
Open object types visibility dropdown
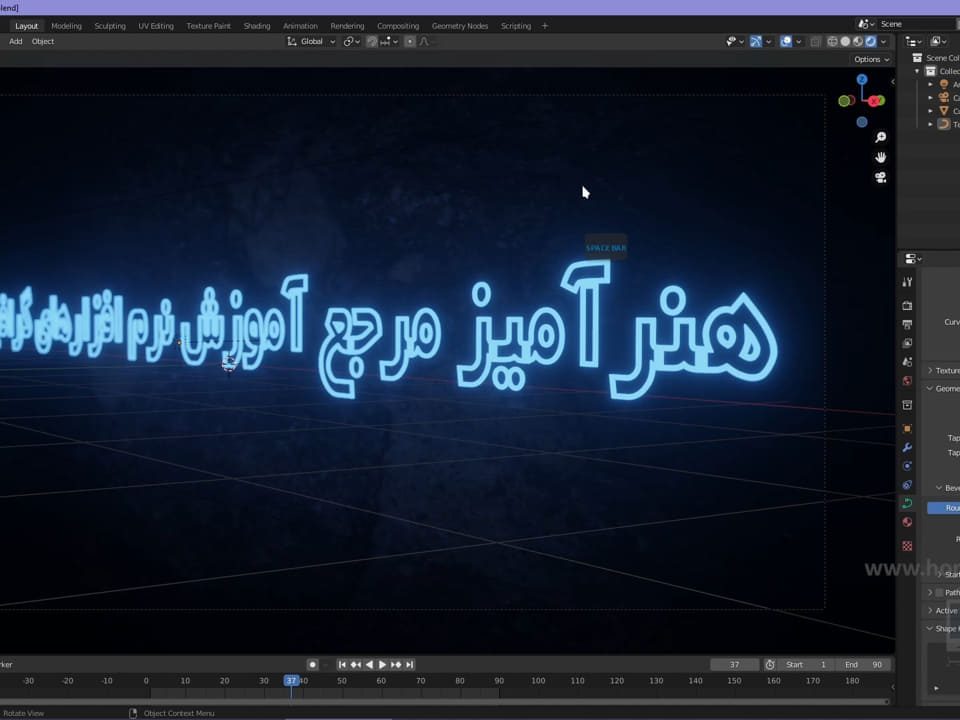coord(735,42)
